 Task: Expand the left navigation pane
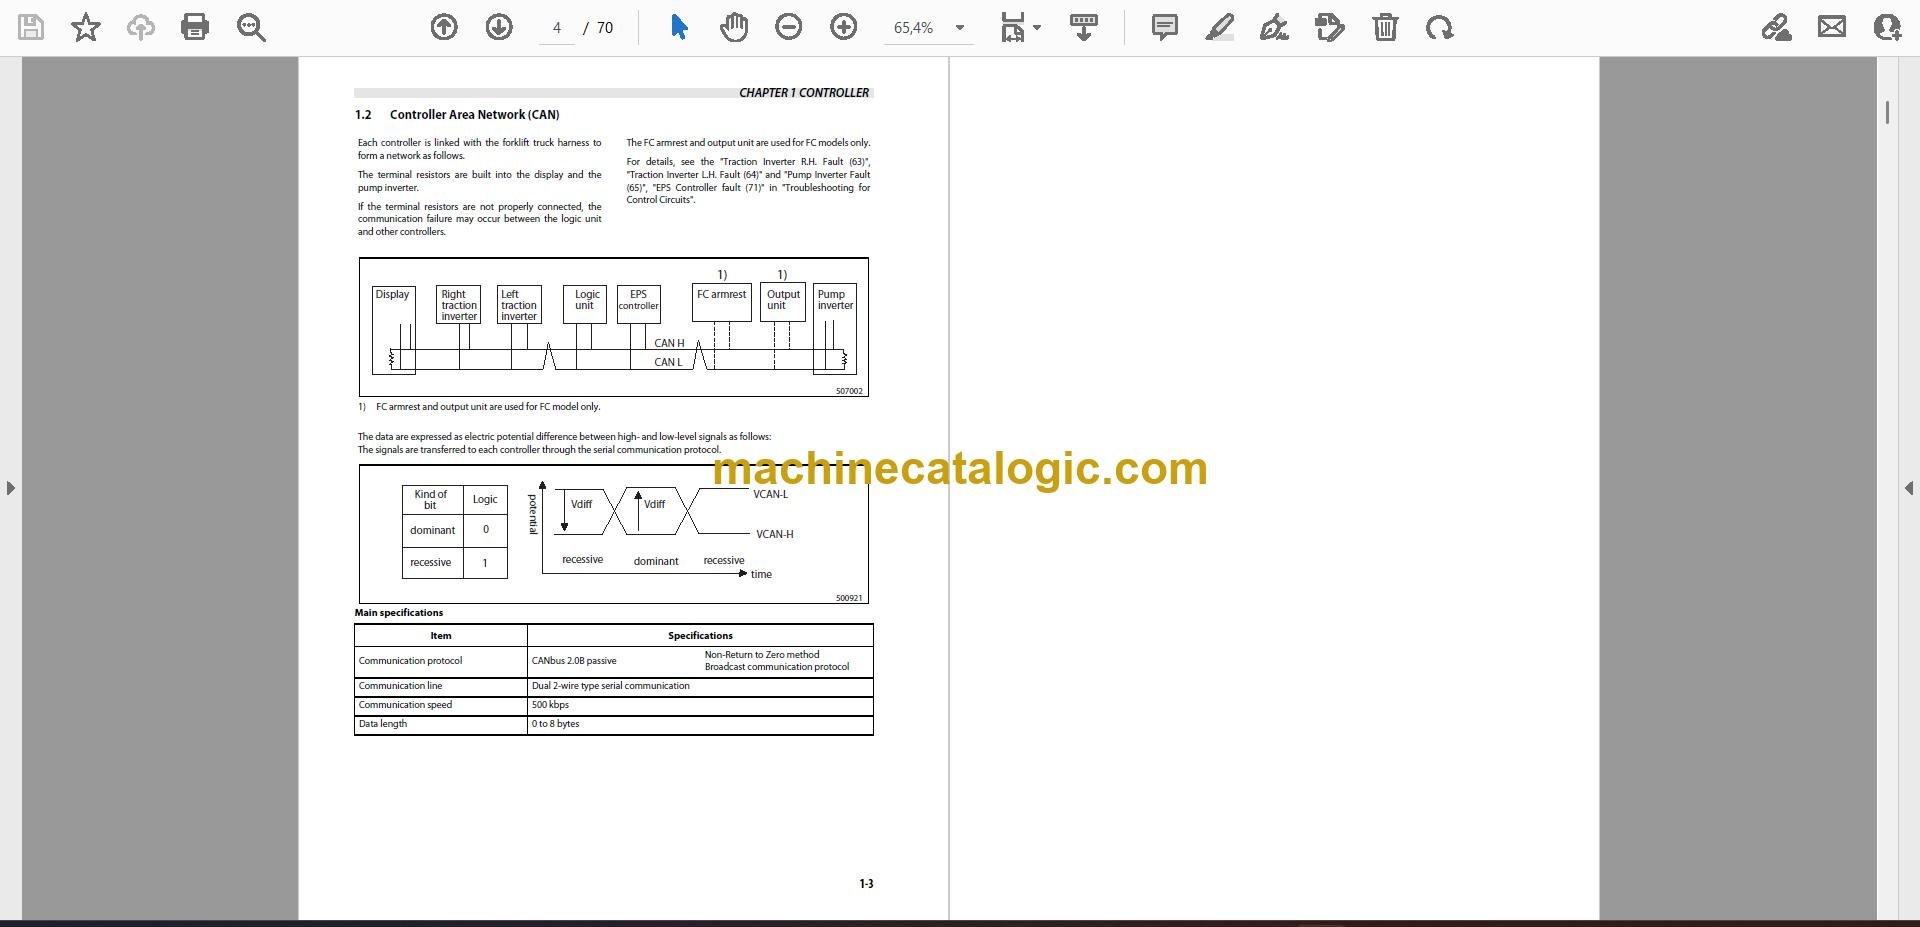click(x=10, y=488)
